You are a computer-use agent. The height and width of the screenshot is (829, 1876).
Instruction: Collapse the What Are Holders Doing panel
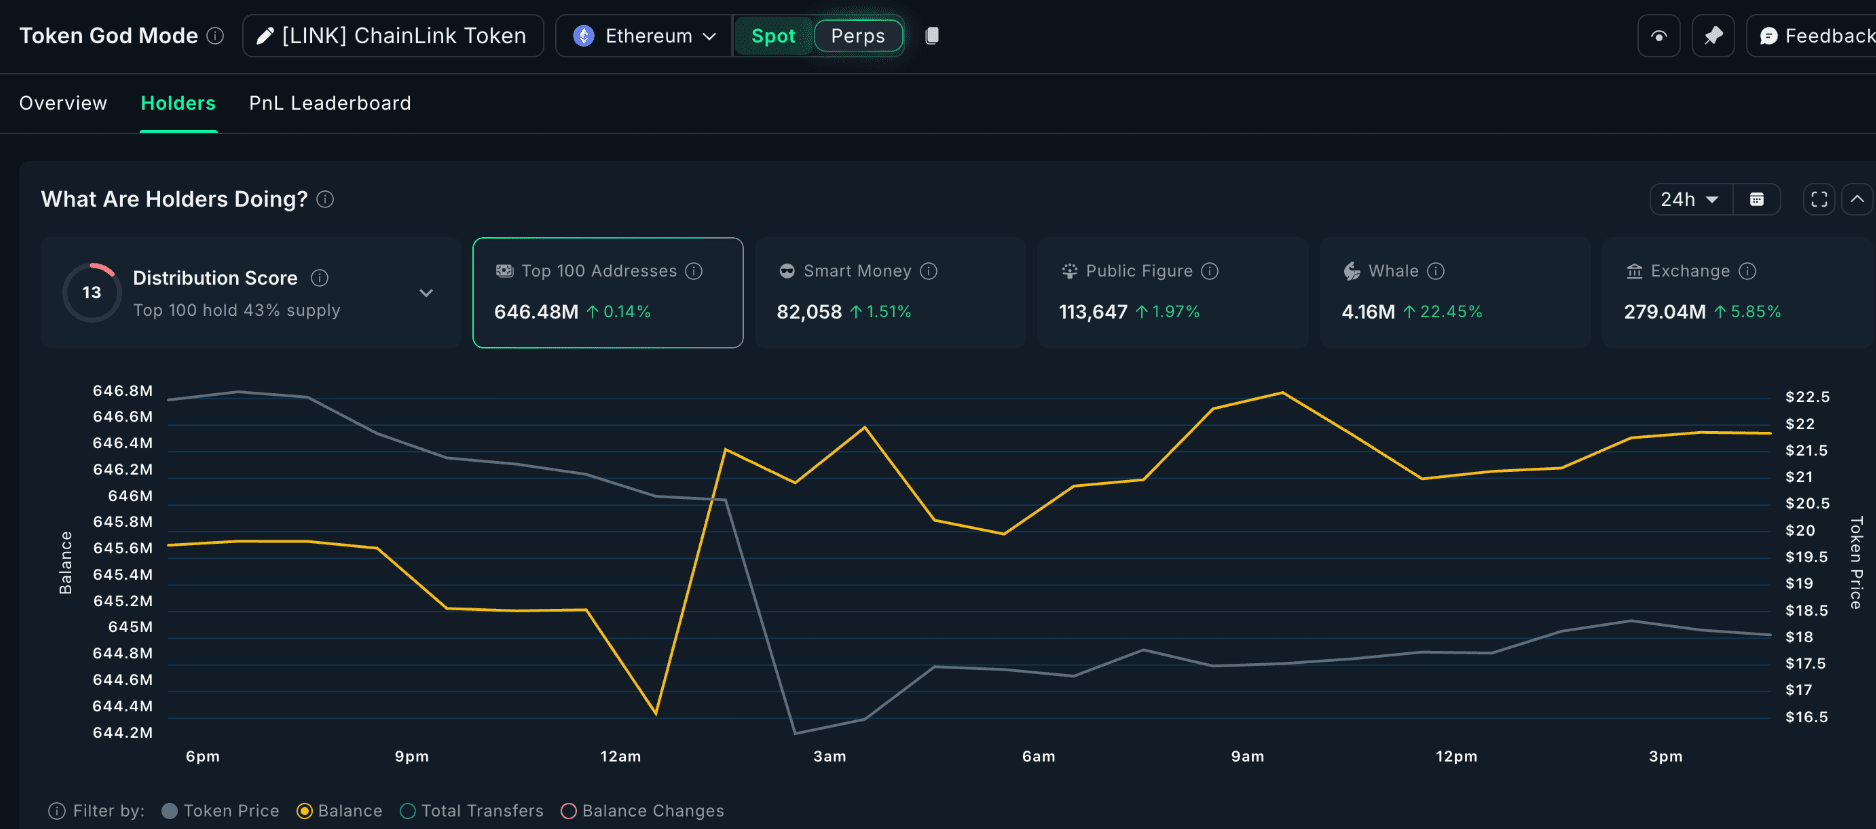pyautogui.click(x=1857, y=199)
